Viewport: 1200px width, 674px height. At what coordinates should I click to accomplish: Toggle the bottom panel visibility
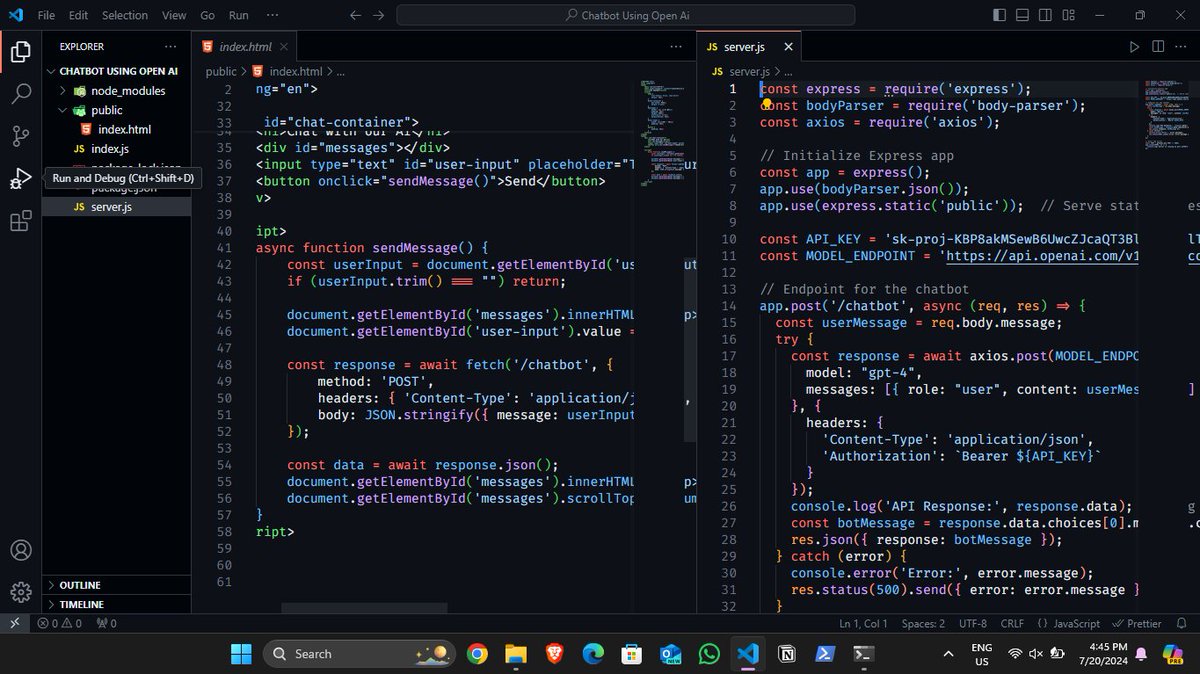1022,15
